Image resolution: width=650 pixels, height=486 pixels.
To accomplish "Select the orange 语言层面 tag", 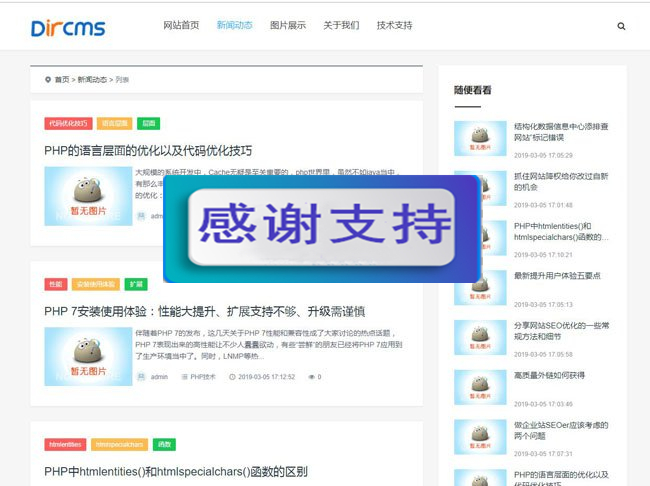I will coord(114,123).
